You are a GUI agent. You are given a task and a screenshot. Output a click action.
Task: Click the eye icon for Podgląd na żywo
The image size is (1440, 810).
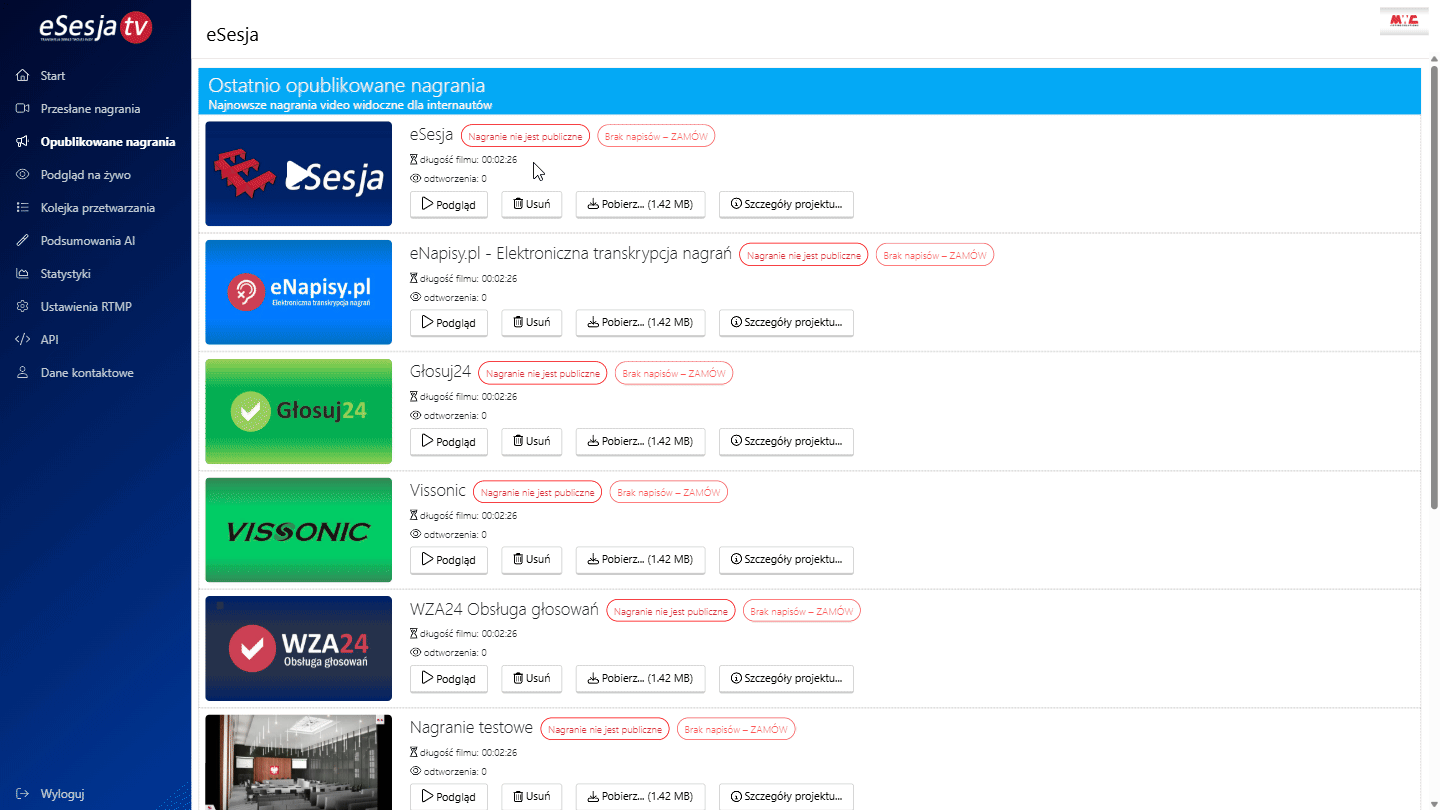(22, 175)
